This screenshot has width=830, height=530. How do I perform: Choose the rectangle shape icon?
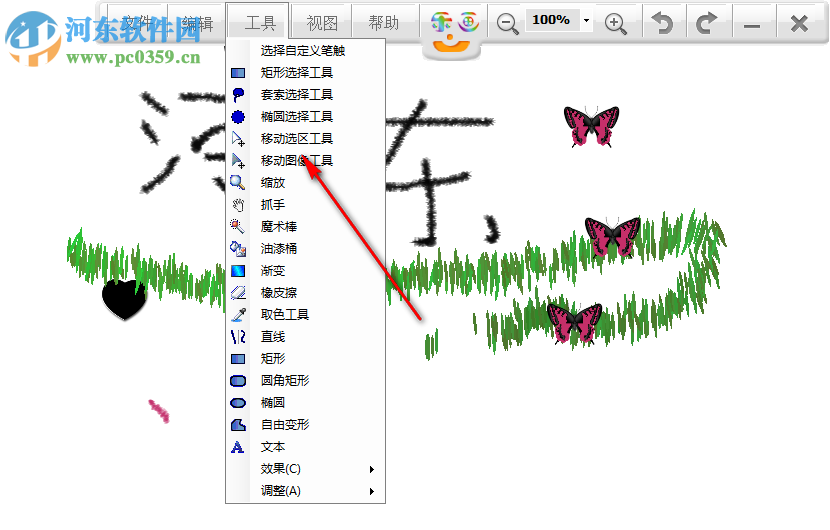click(238, 359)
